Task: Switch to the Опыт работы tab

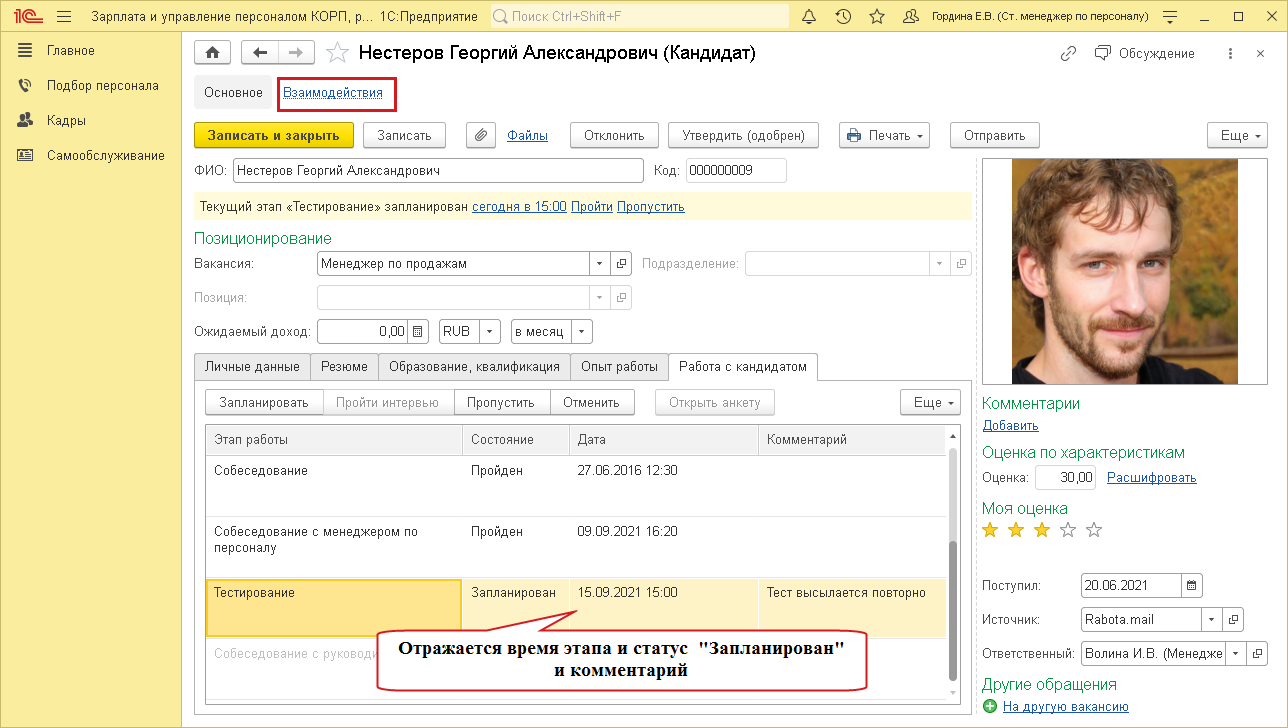Action: (620, 367)
